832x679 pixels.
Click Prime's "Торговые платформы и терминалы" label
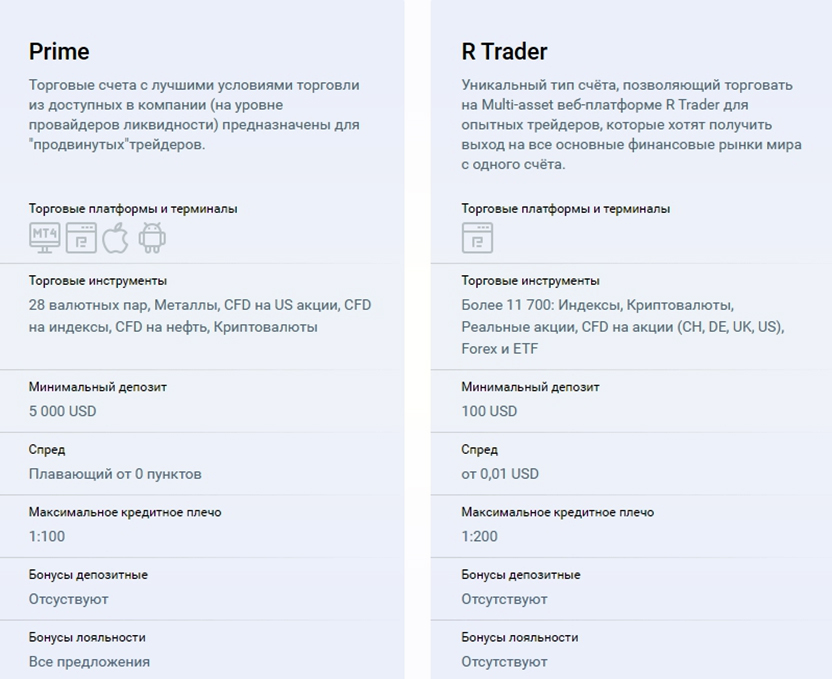[133, 209]
